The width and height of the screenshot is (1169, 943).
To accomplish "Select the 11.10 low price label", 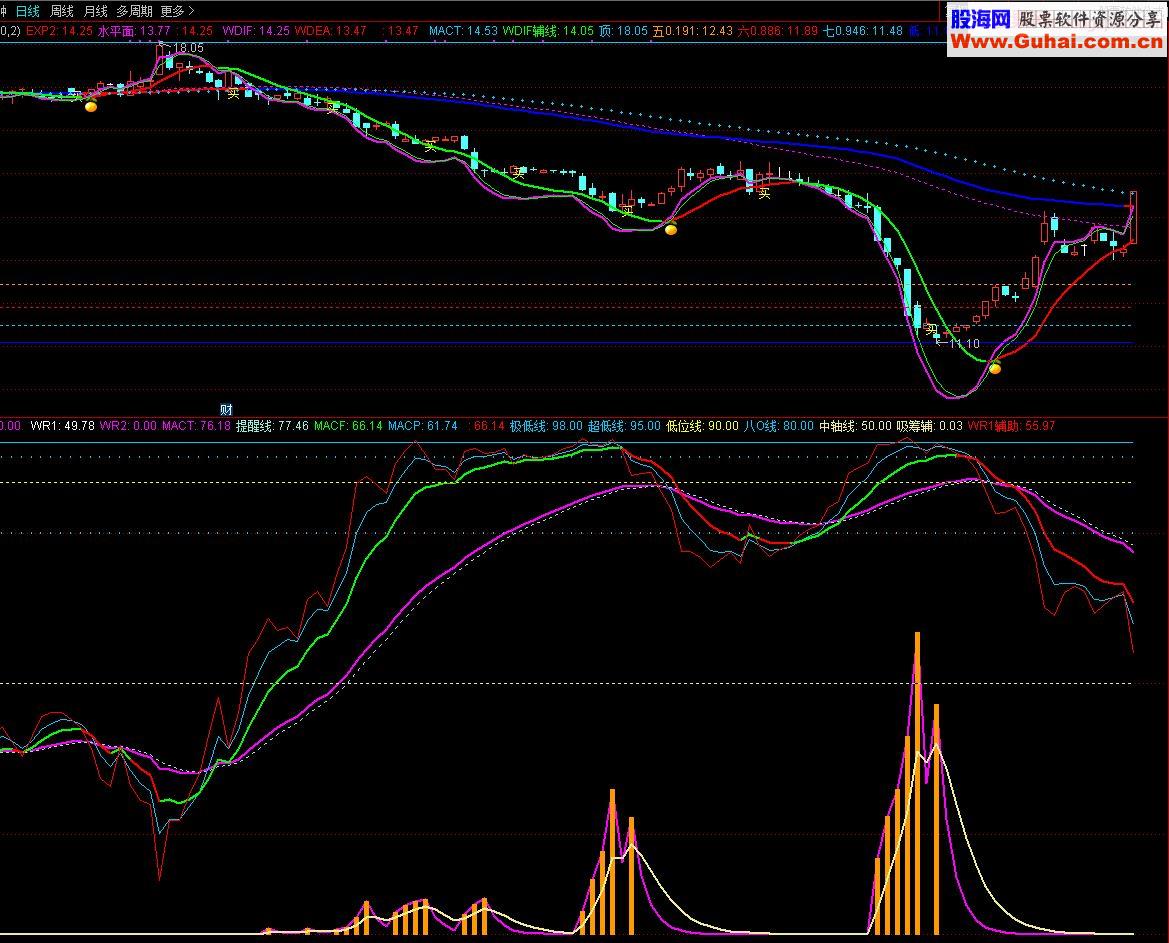I will [x=965, y=344].
